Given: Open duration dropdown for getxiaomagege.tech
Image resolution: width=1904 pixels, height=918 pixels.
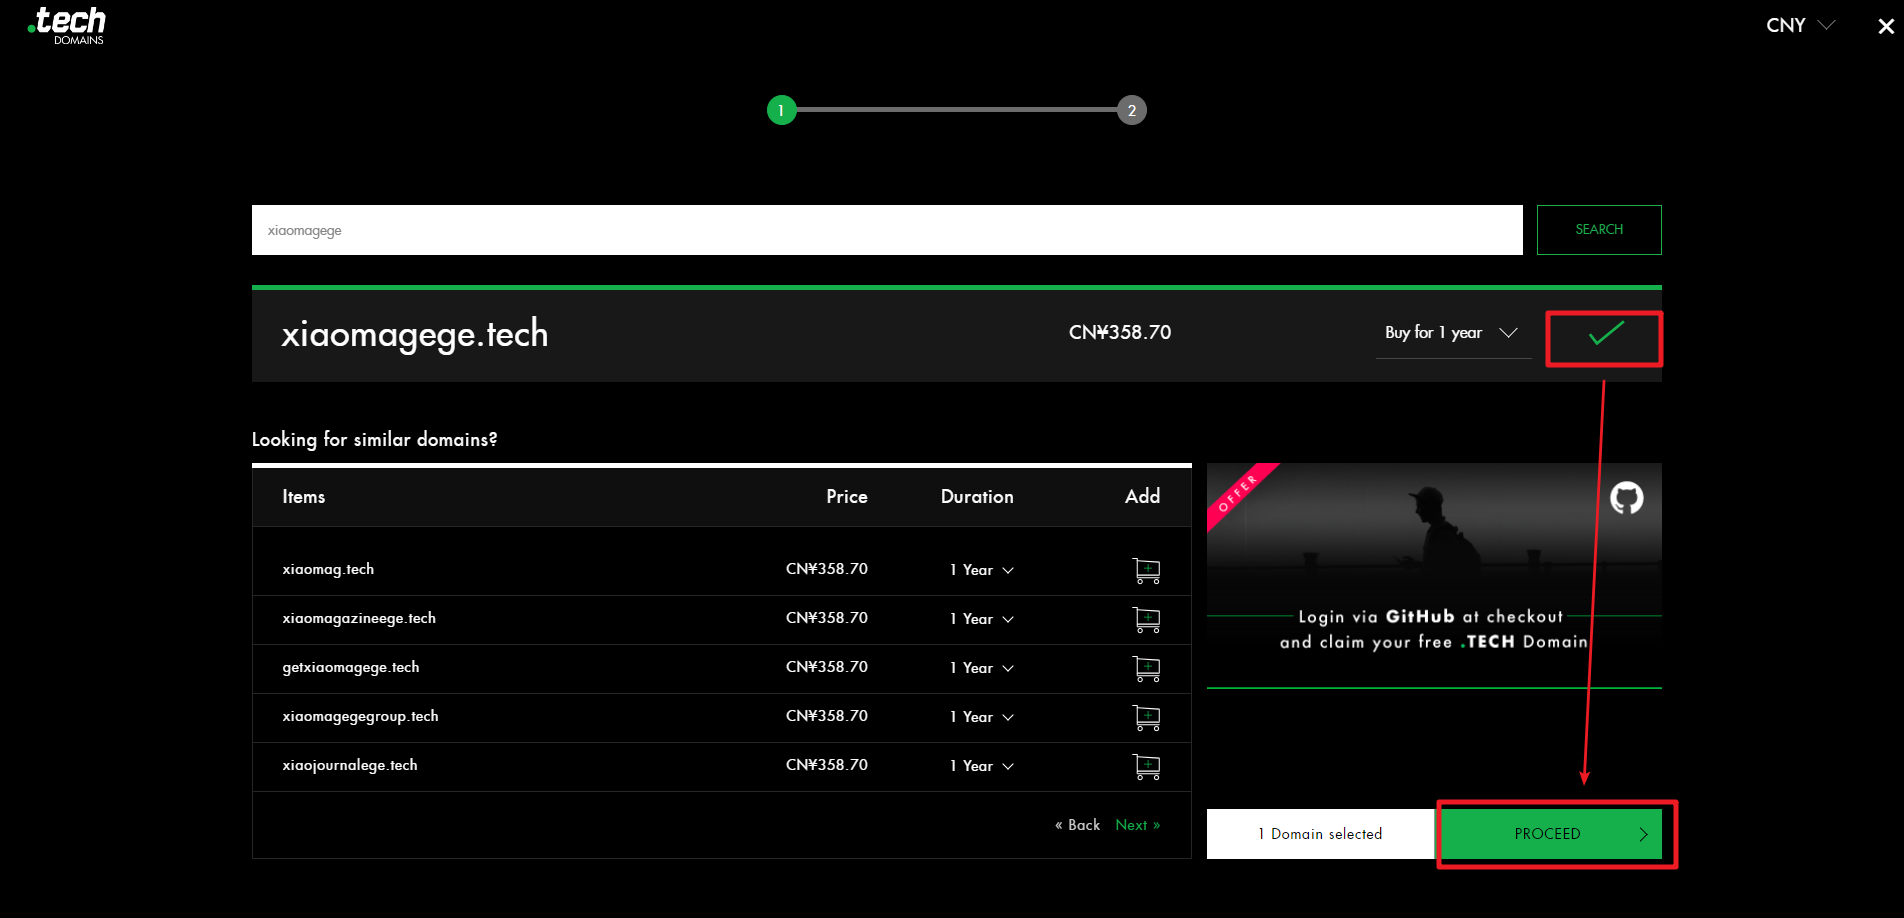Looking at the screenshot, I should point(981,668).
